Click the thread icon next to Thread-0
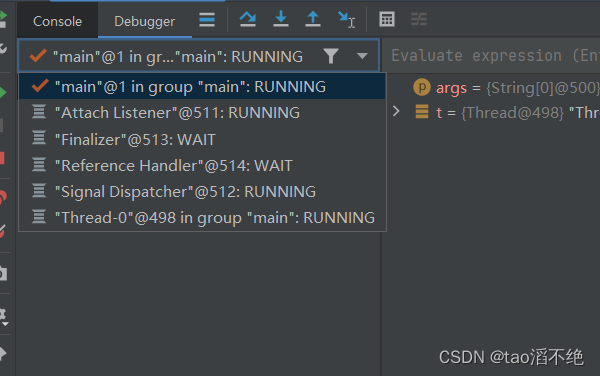 pos(39,216)
